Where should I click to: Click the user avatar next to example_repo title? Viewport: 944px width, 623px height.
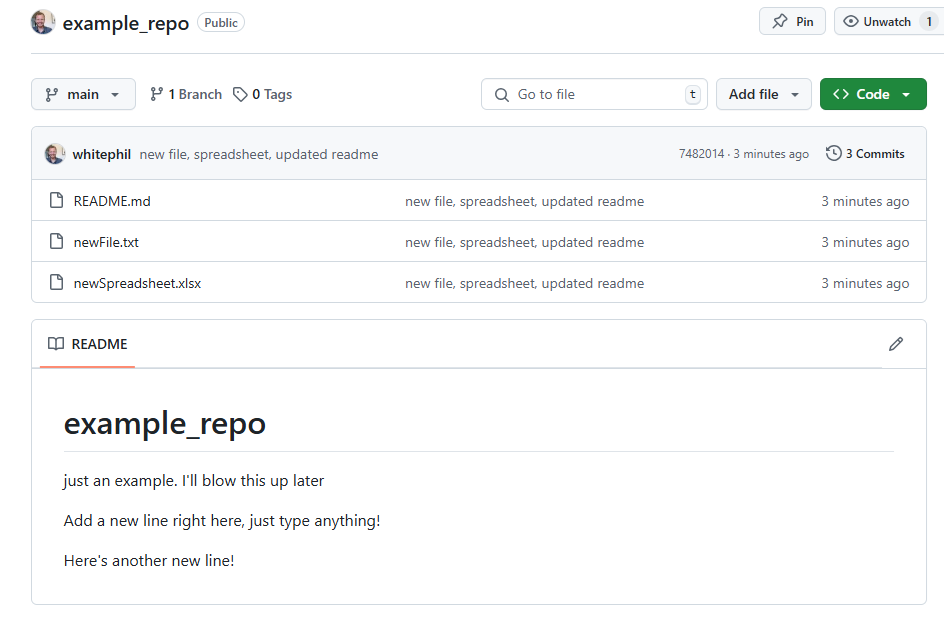click(x=43, y=22)
